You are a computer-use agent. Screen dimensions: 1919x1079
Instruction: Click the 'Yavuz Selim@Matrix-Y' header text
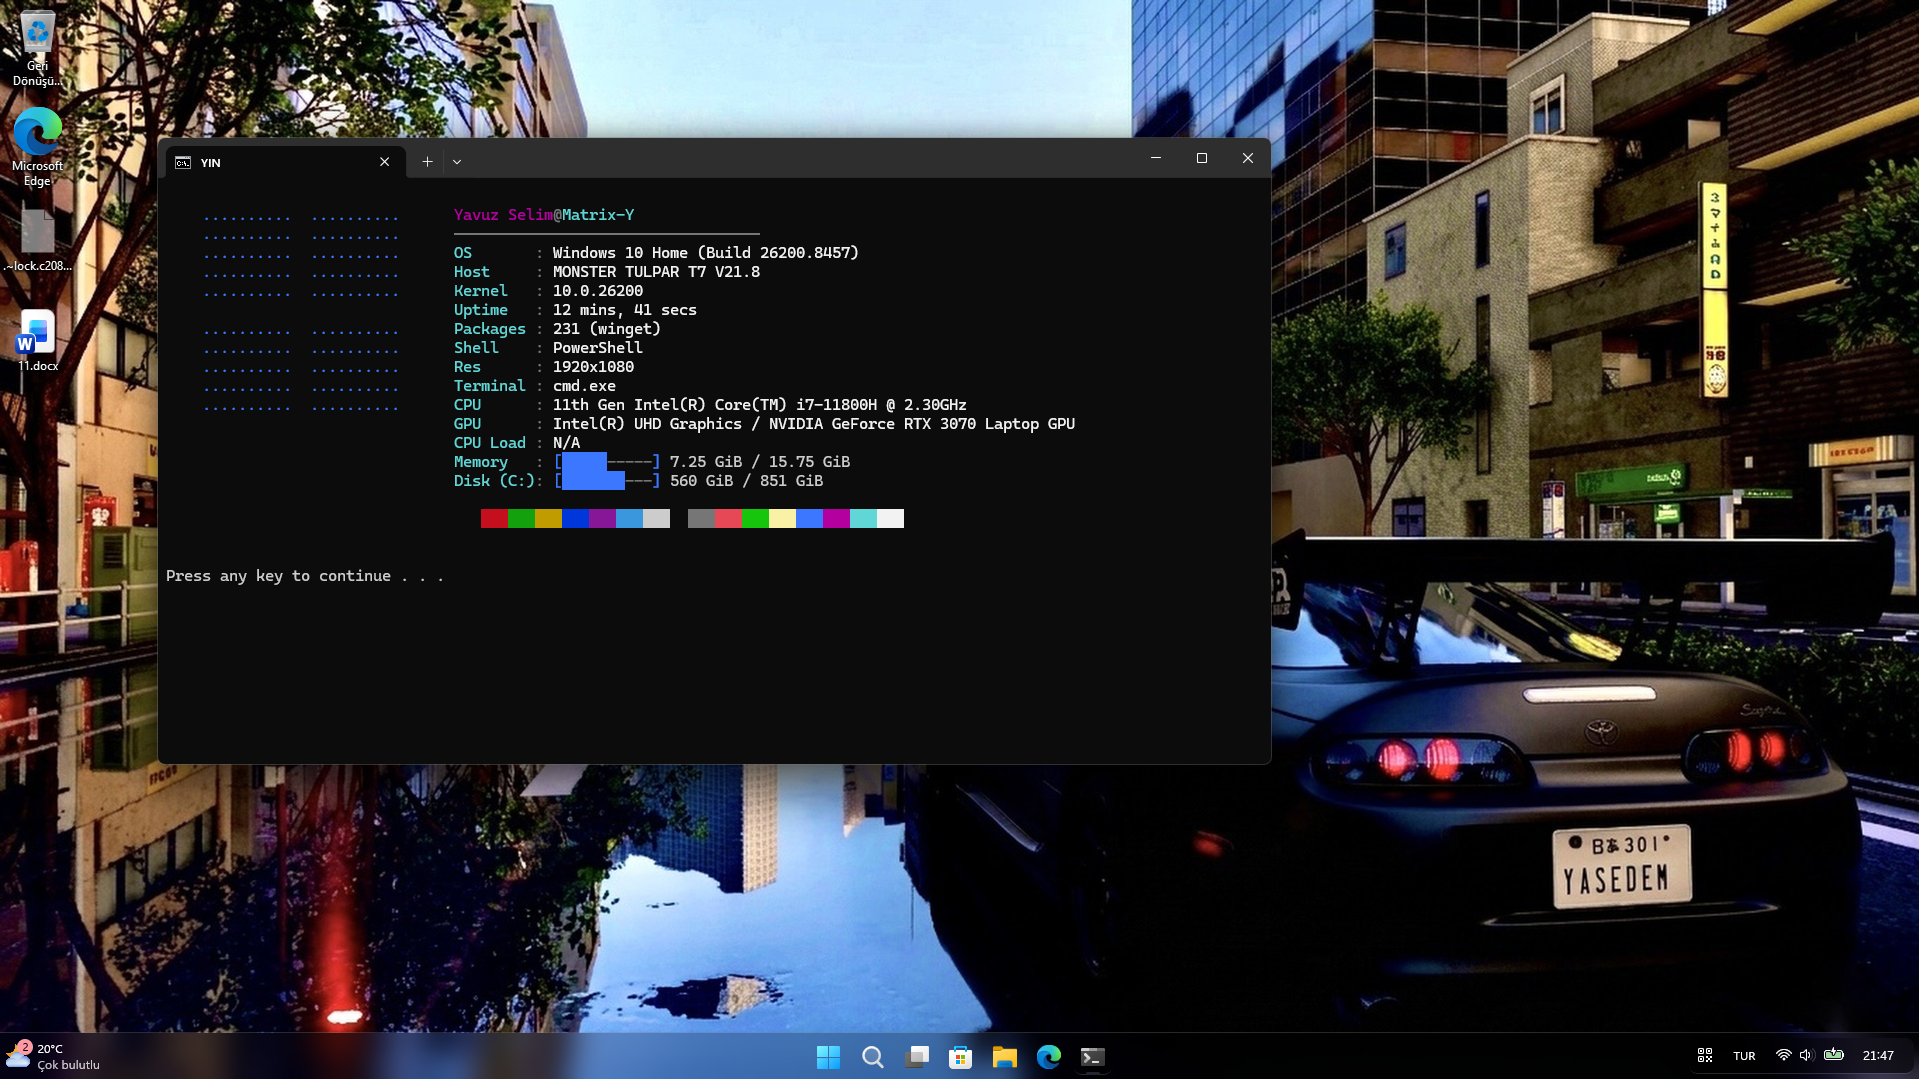click(x=544, y=215)
